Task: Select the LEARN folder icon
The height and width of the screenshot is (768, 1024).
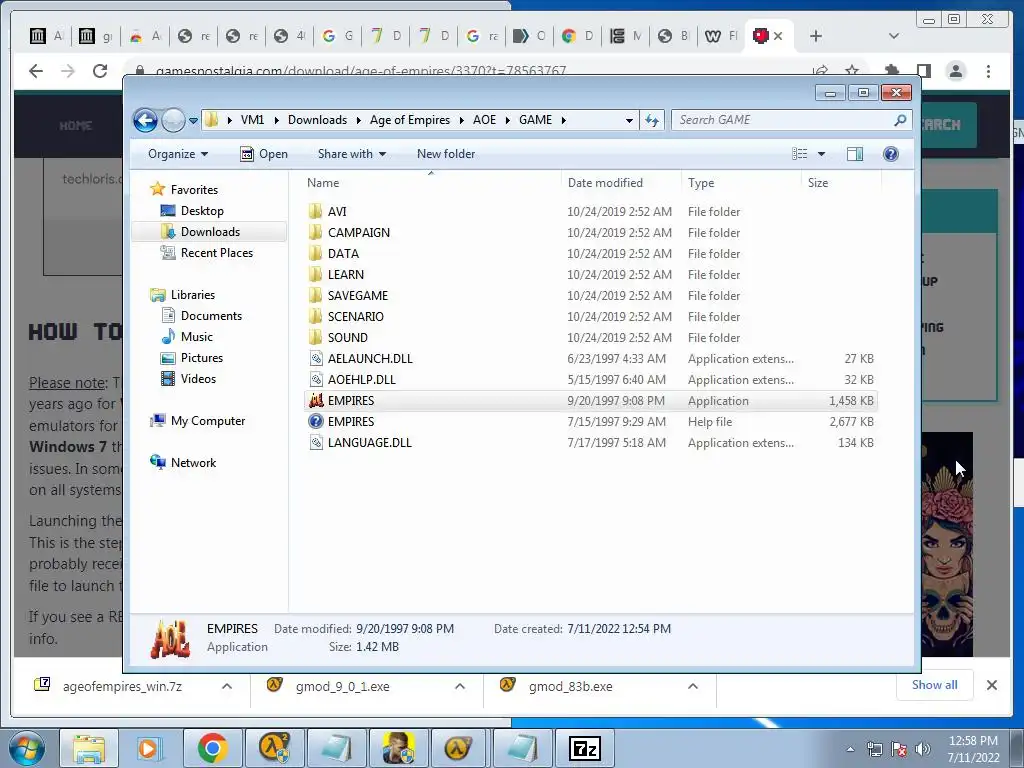Action: 315,274
